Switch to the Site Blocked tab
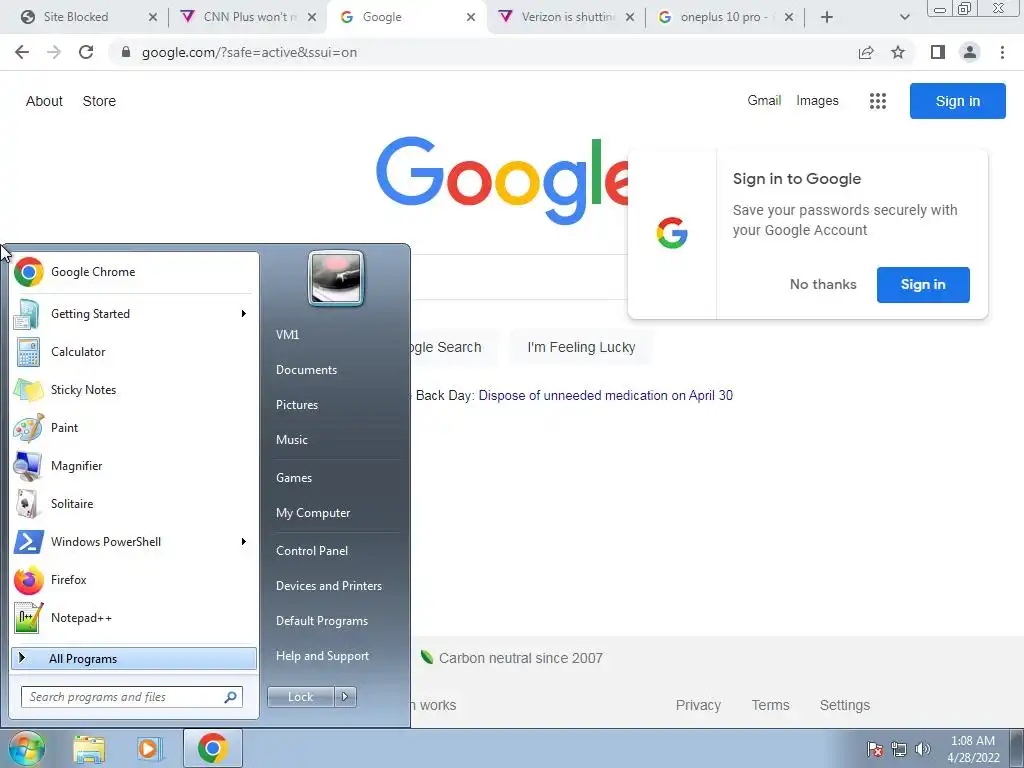The width and height of the screenshot is (1024, 768). 76,17
